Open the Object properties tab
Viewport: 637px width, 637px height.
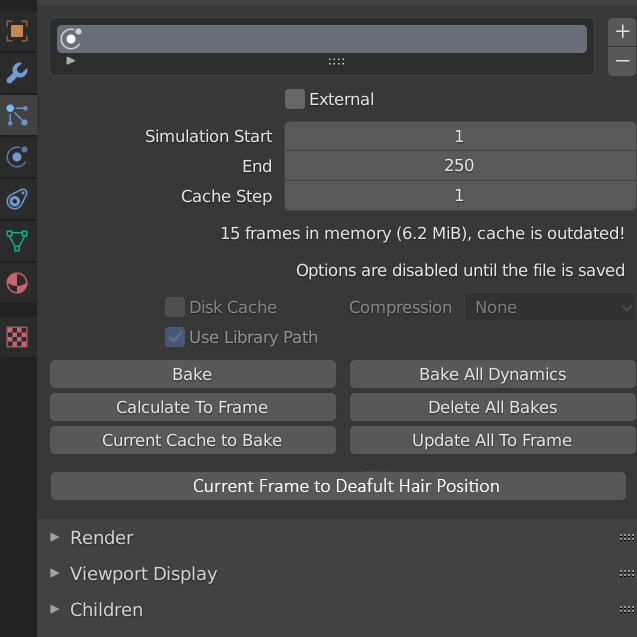coord(17,31)
